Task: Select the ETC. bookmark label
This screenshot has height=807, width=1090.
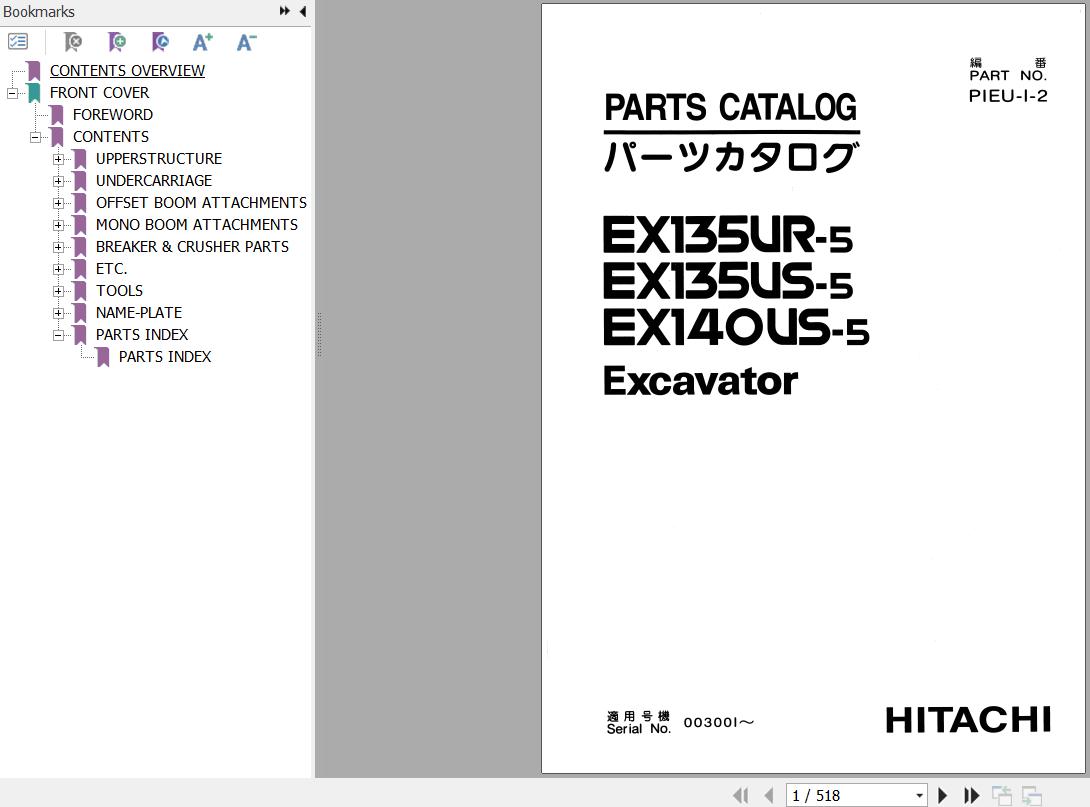Action: (111, 269)
